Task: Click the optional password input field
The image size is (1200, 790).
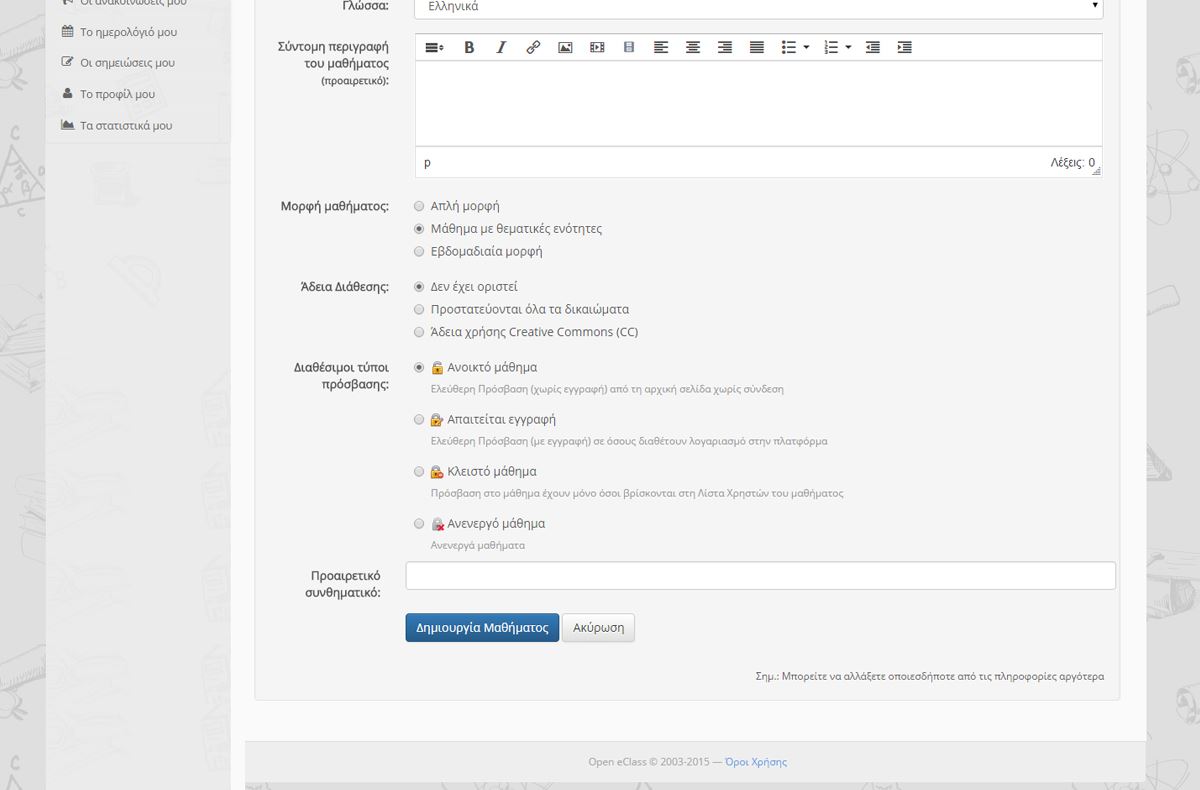Action: coord(760,576)
